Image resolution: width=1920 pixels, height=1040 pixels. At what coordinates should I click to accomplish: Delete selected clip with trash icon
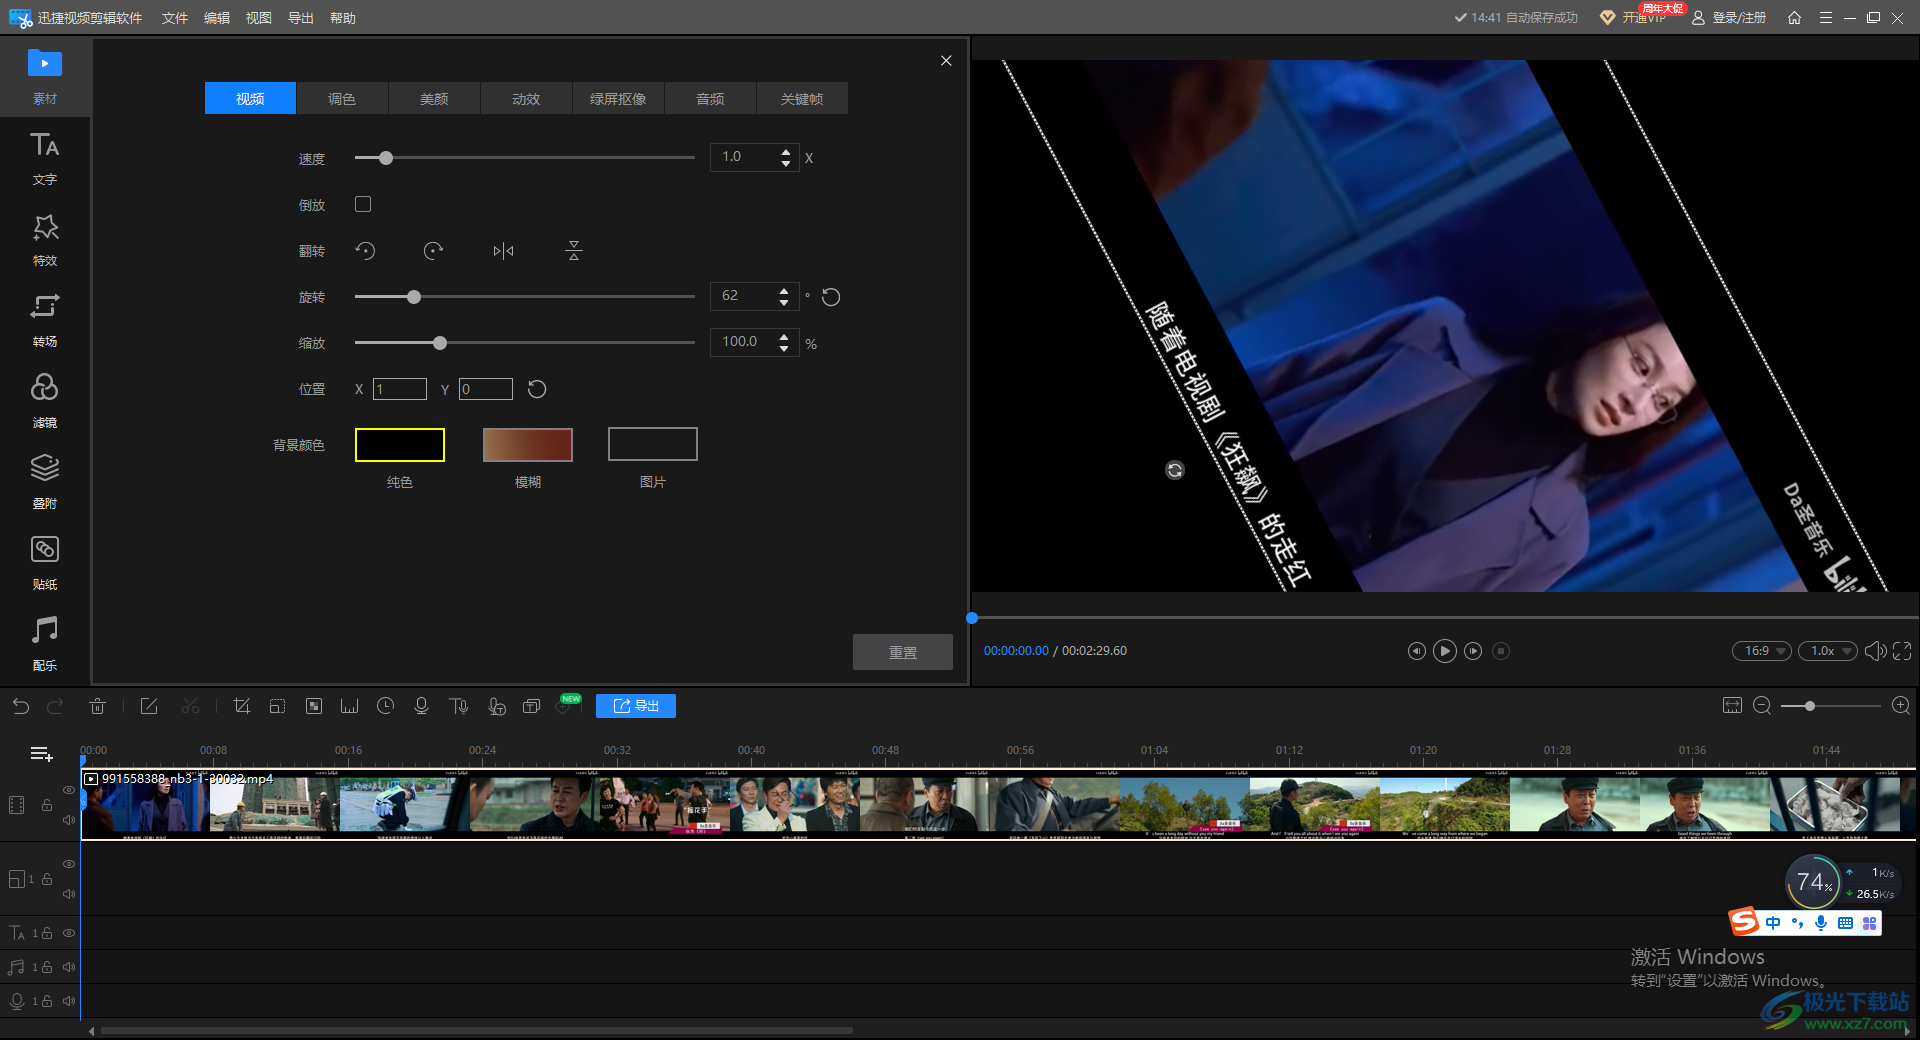[x=97, y=706]
